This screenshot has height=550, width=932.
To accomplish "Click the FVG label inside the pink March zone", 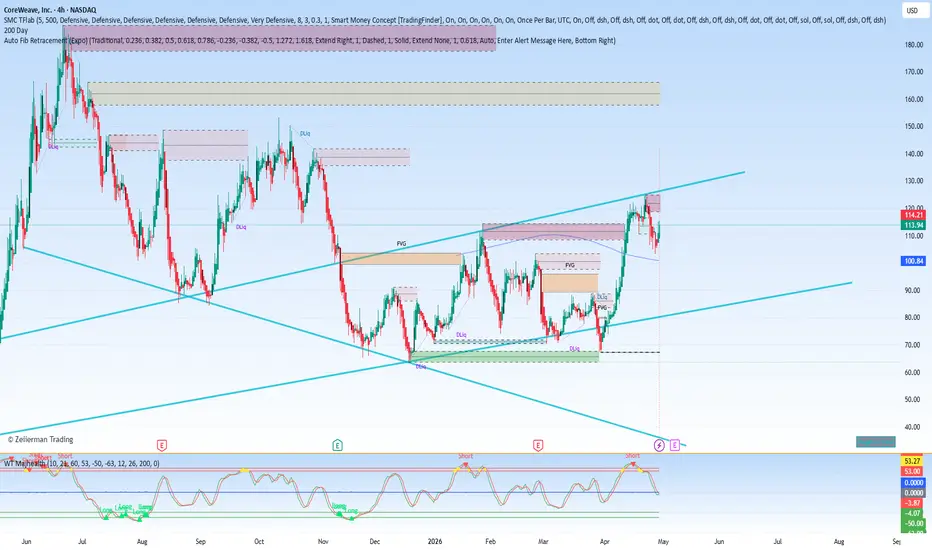I will (x=569, y=265).
